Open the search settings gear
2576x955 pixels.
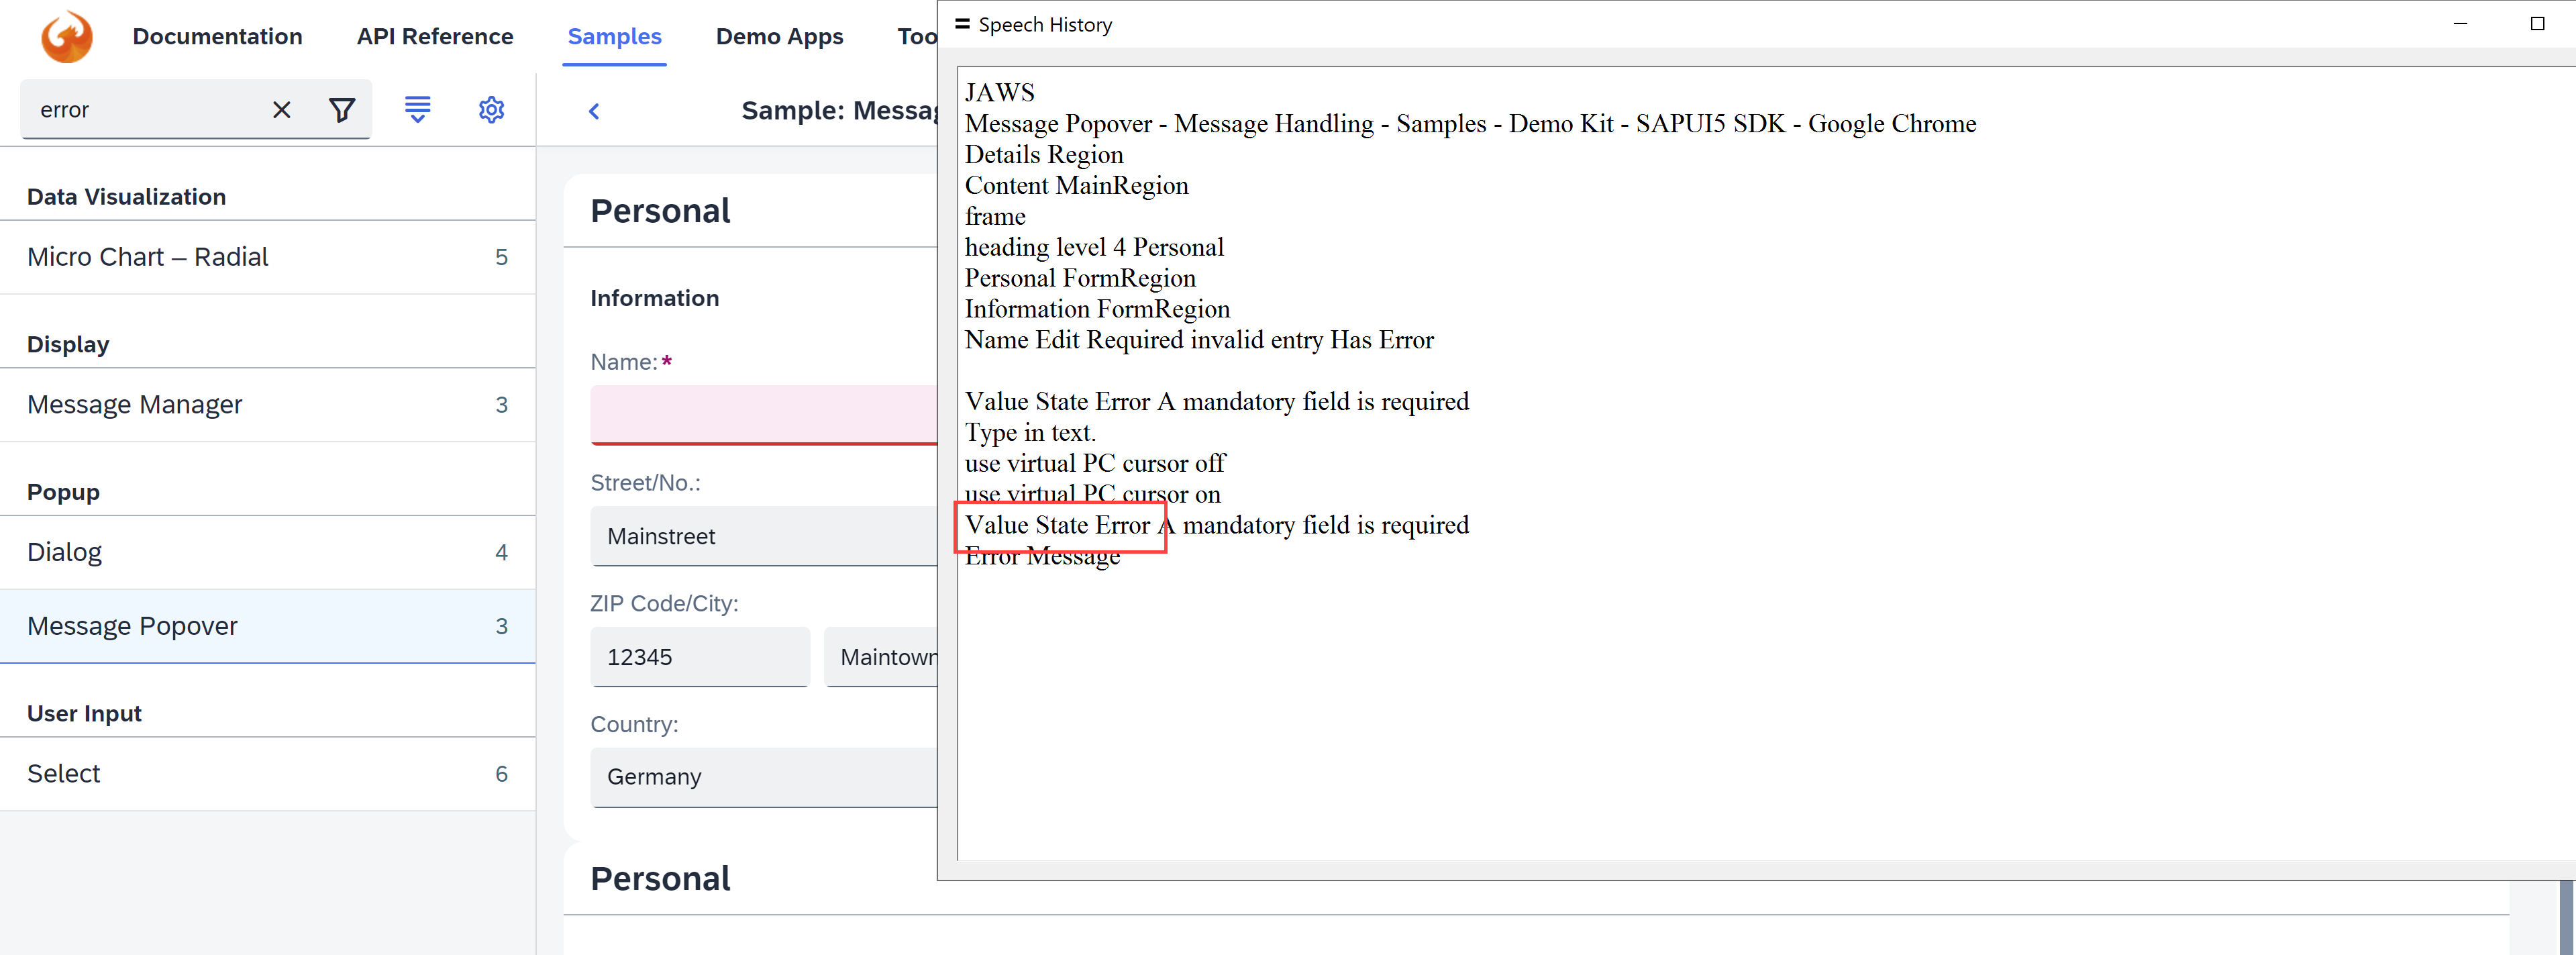coord(491,109)
